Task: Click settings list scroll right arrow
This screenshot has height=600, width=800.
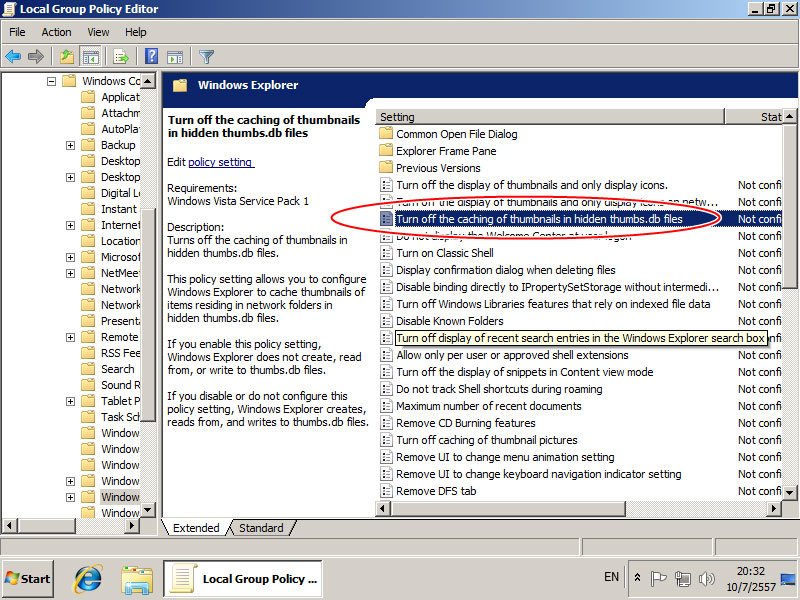Action: [x=774, y=508]
